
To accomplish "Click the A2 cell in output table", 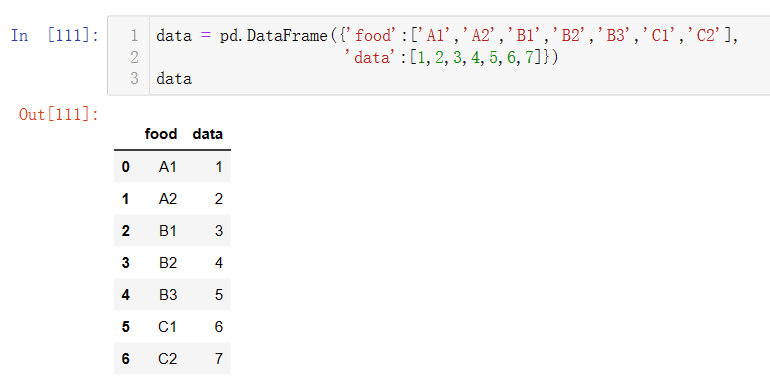I will [x=167, y=199].
